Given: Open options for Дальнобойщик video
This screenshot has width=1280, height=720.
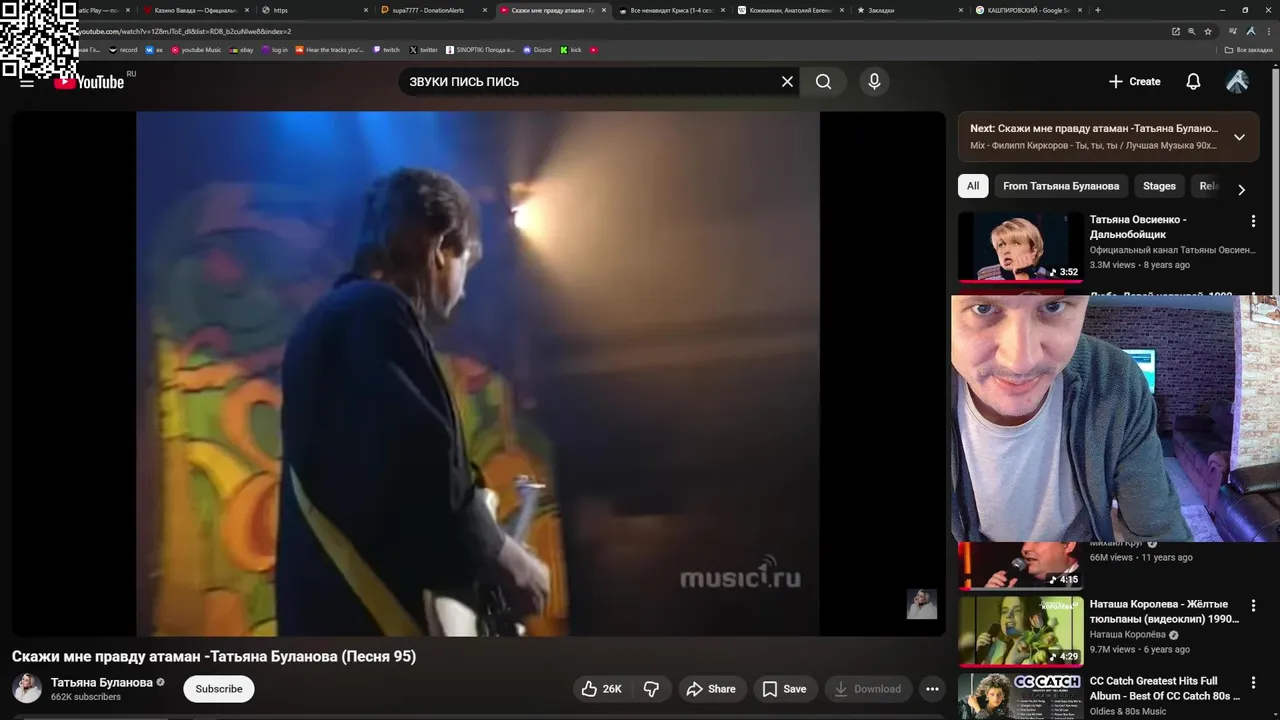Looking at the screenshot, I should click(x=1253, y=221).
